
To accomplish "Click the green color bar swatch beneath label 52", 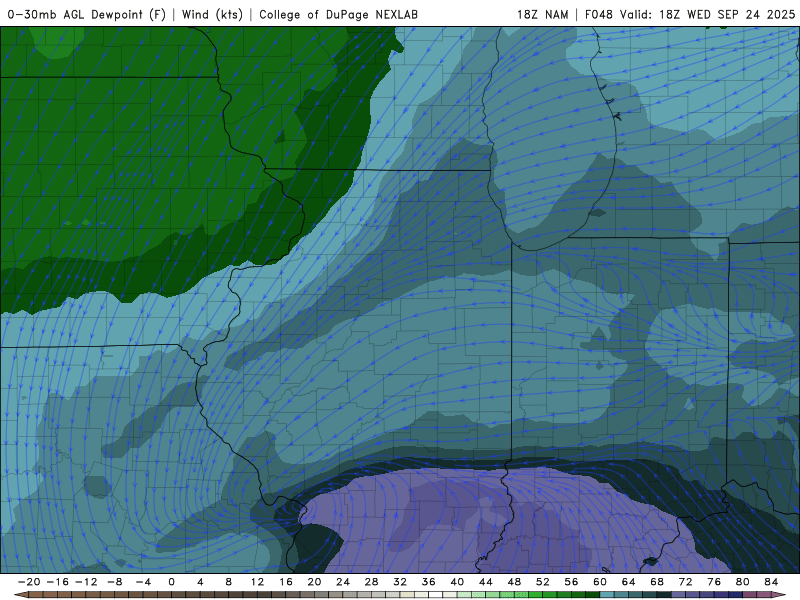I will (x=550, y=595).
